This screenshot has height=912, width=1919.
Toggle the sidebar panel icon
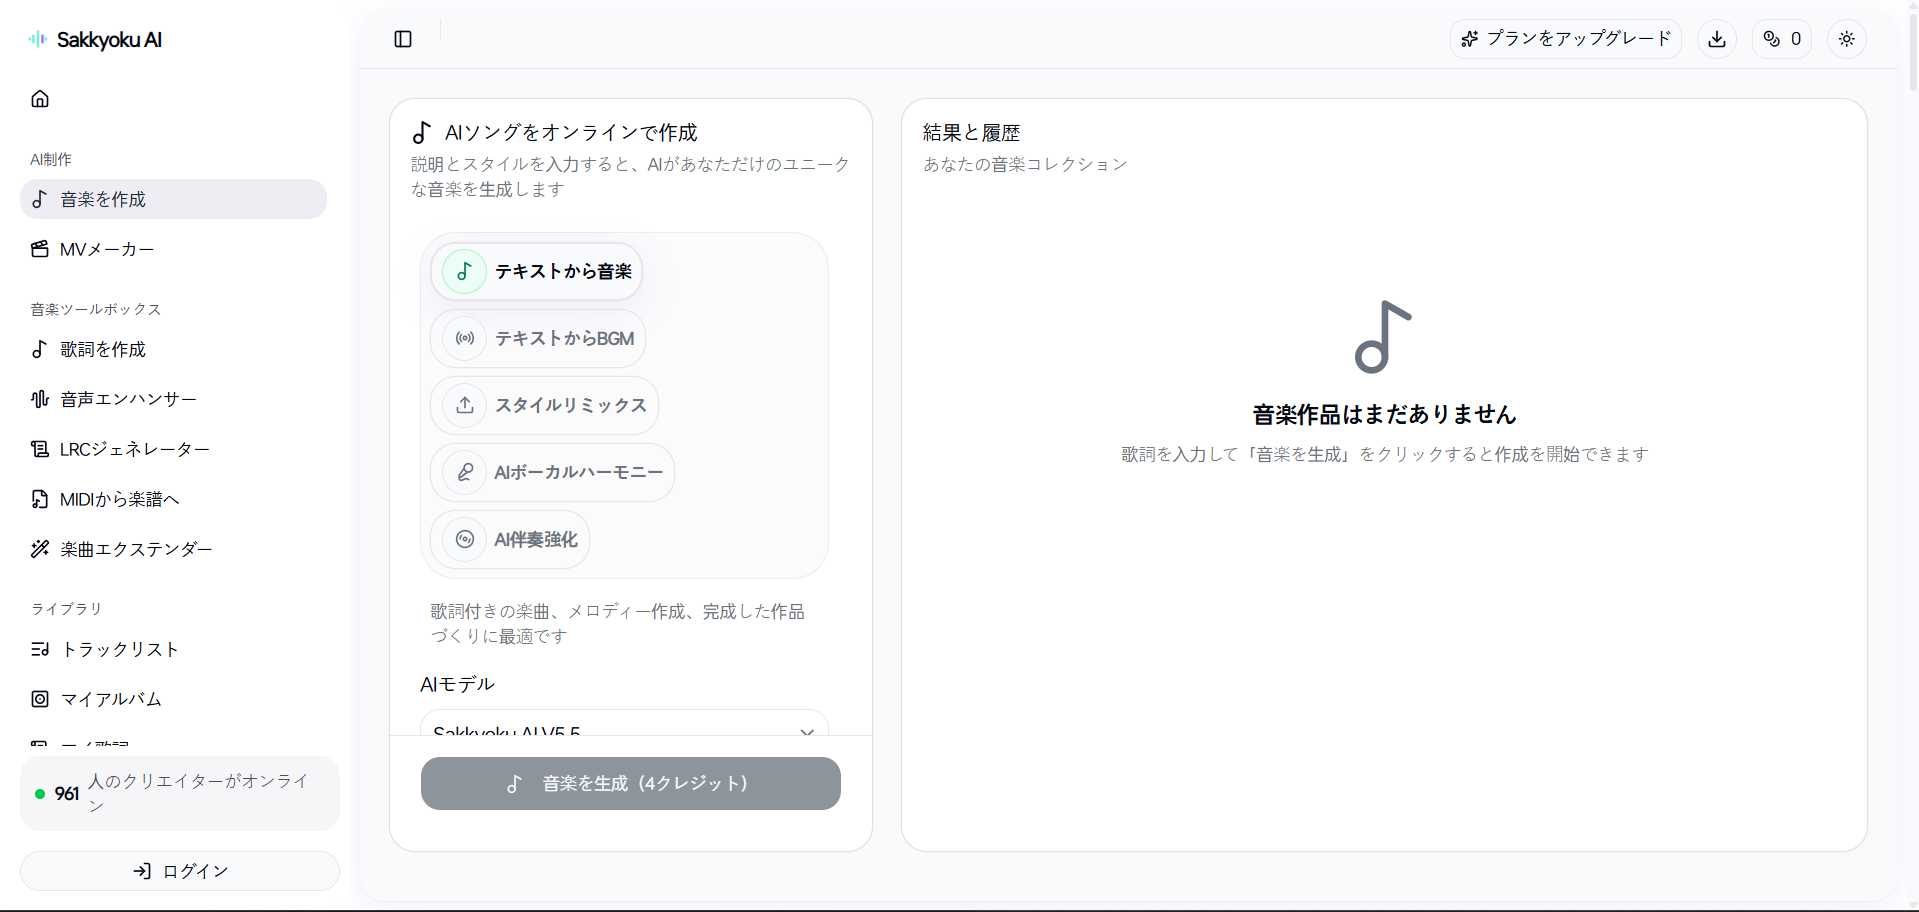[403, 39]
